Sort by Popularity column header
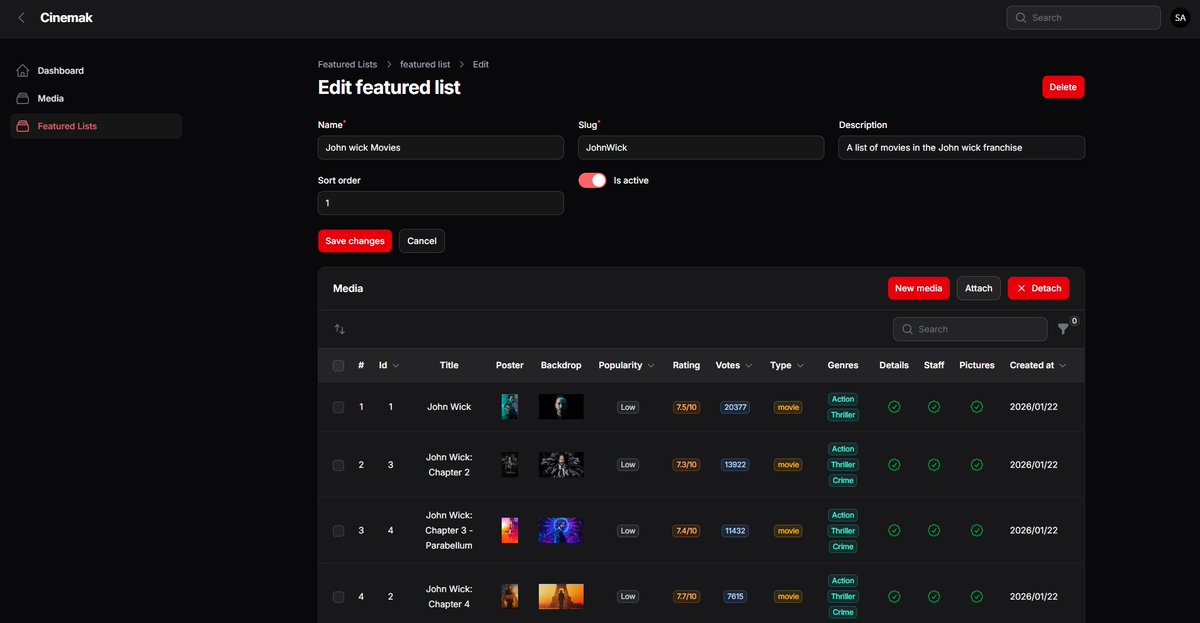The width and height of the screenshot is (1200, 623). coord(627,366)
